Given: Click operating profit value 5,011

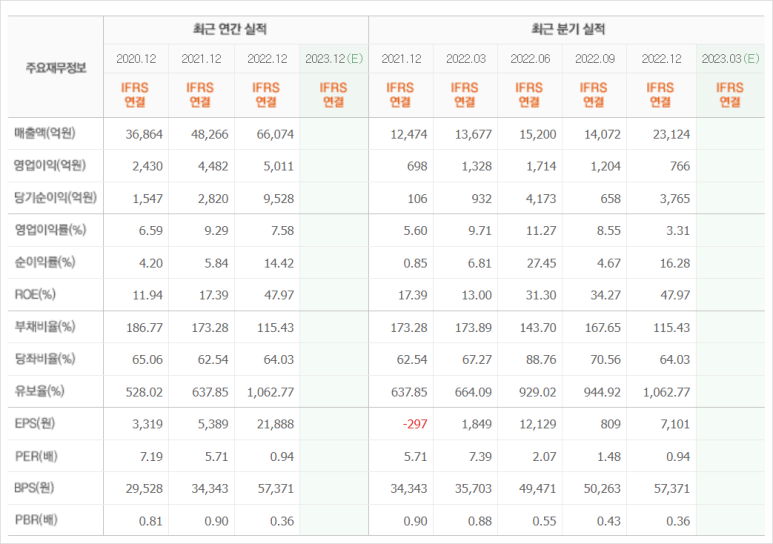Looking at the screenshot, I should coord(279,166).
